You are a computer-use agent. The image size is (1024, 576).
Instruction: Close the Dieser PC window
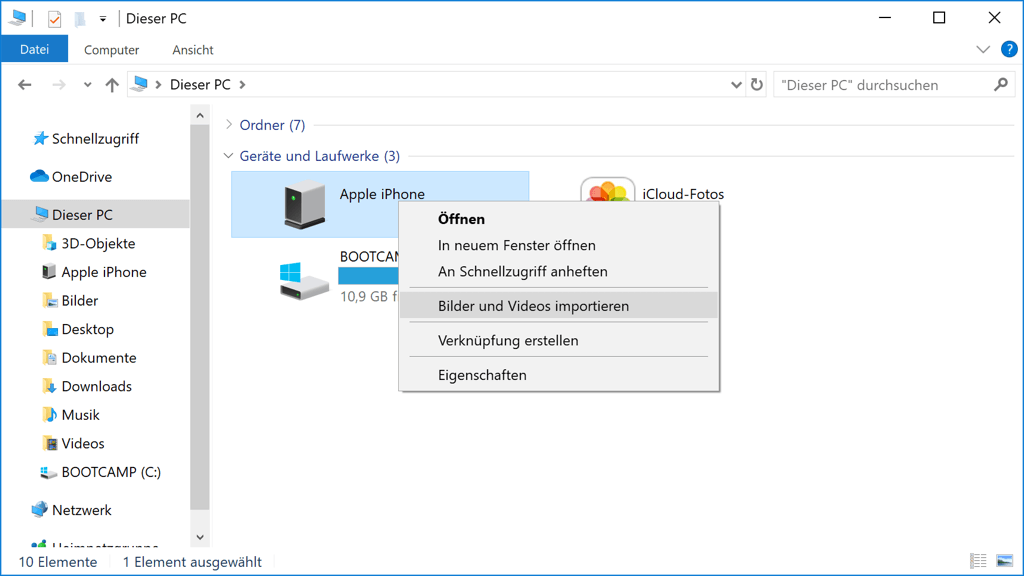(x=994, y=18)
